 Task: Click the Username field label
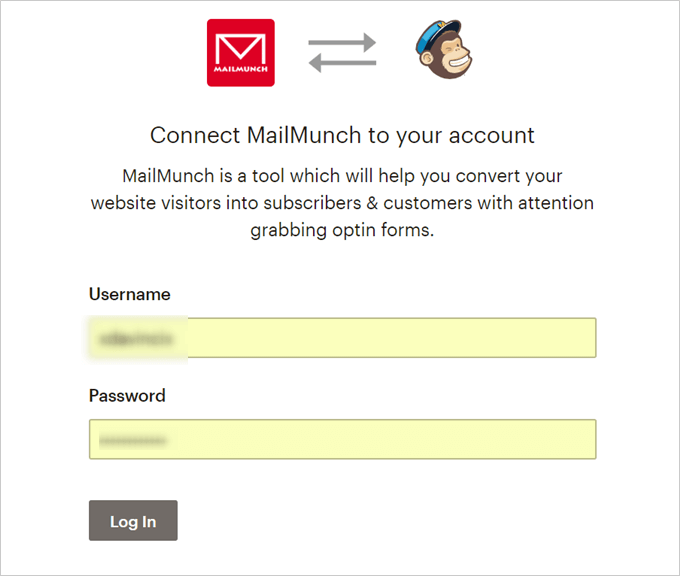click(130, 295)
